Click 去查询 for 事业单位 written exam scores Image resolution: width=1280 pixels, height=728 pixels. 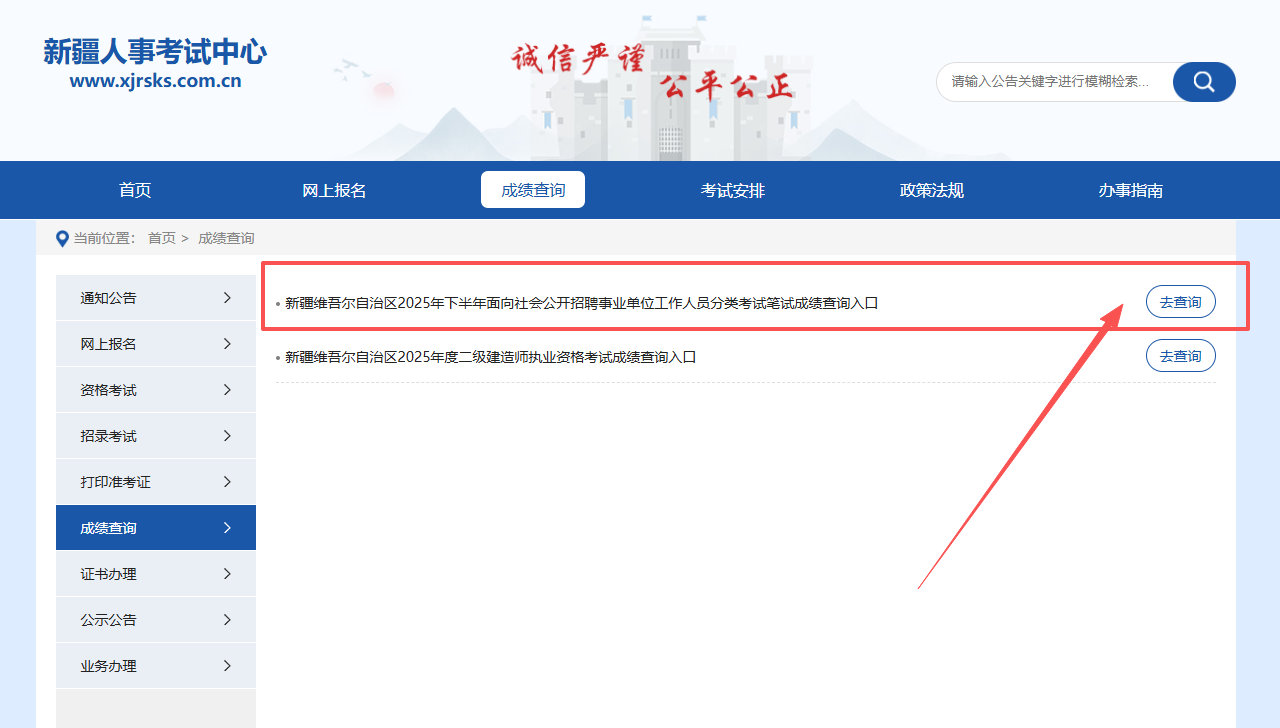[x=1180, y=302]
